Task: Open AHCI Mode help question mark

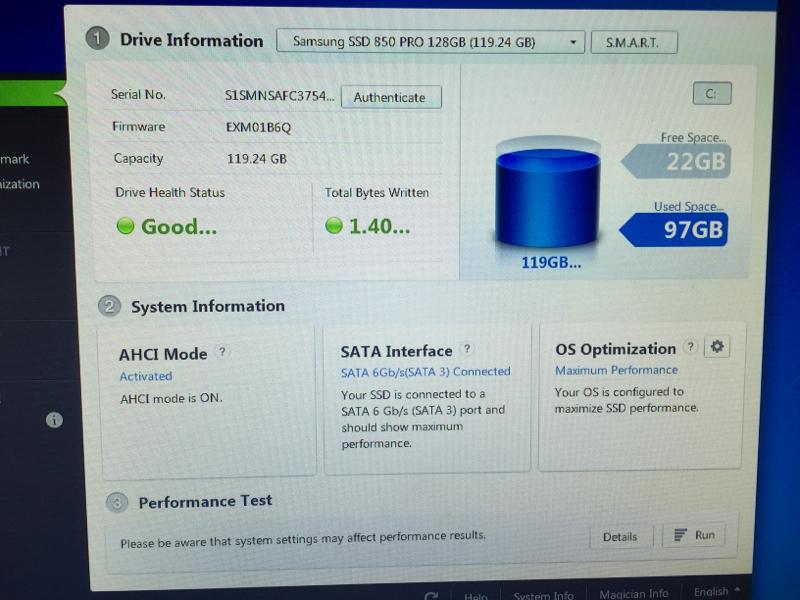Action: [x=222, y=352]
